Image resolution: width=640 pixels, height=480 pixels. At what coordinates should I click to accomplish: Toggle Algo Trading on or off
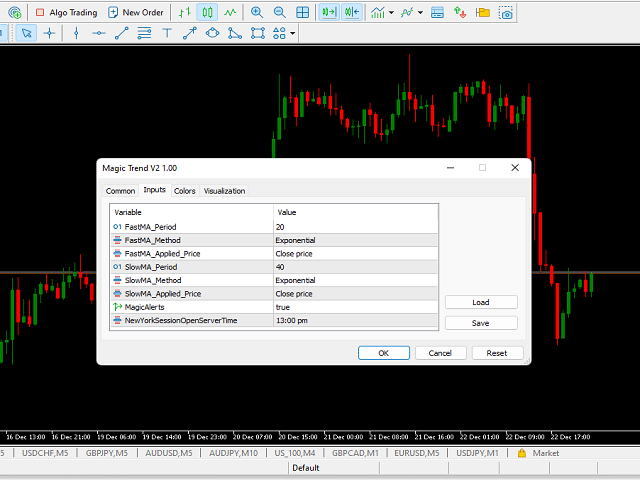click(67, 13)
